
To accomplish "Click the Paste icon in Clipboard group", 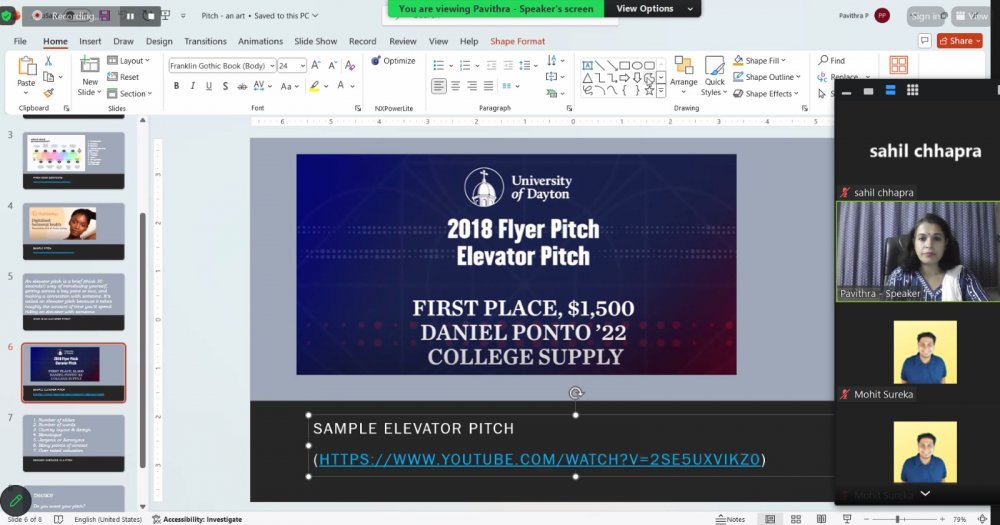I will coord(26,71).
